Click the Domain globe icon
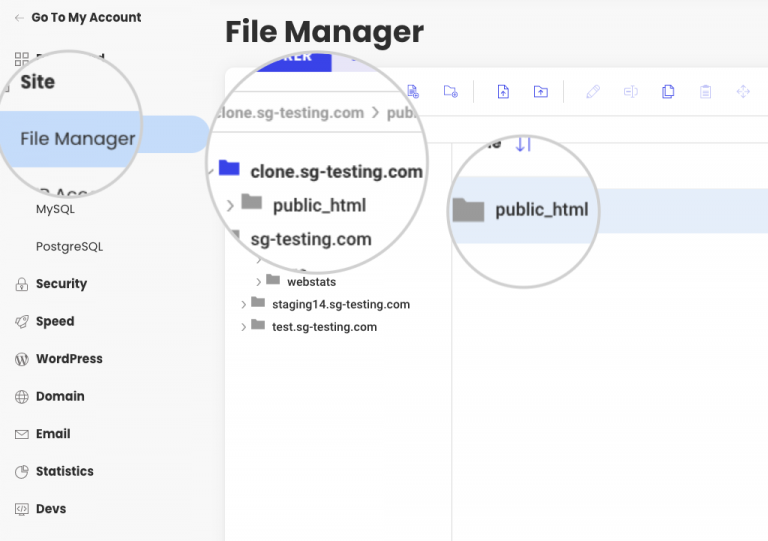Viewport: 768px width, 541px height. [22, 397]
